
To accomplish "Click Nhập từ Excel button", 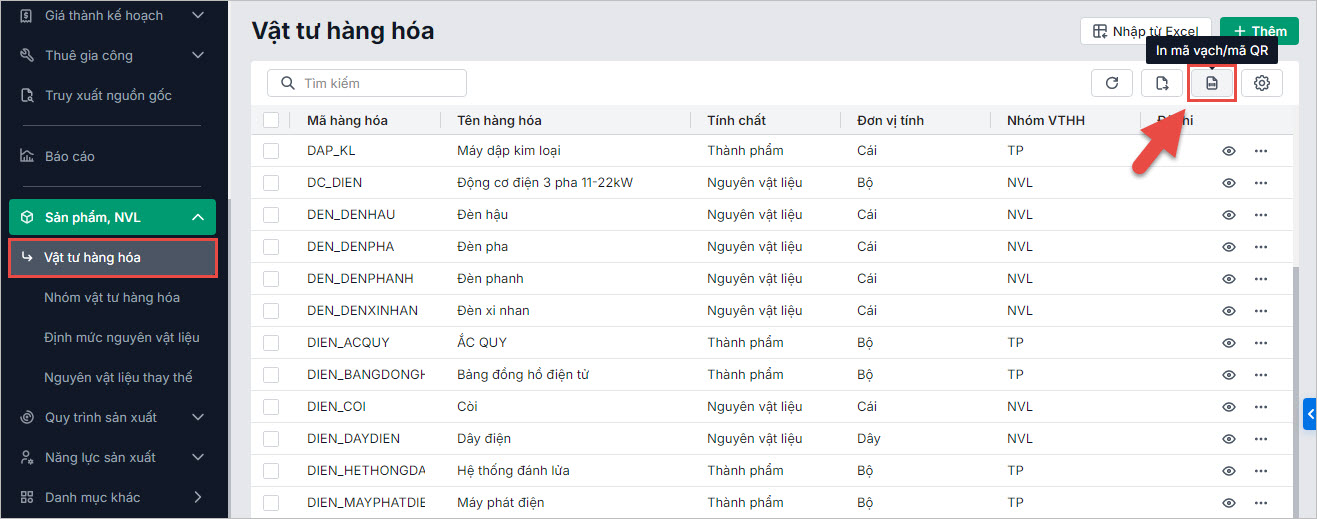I will 1145,32.
